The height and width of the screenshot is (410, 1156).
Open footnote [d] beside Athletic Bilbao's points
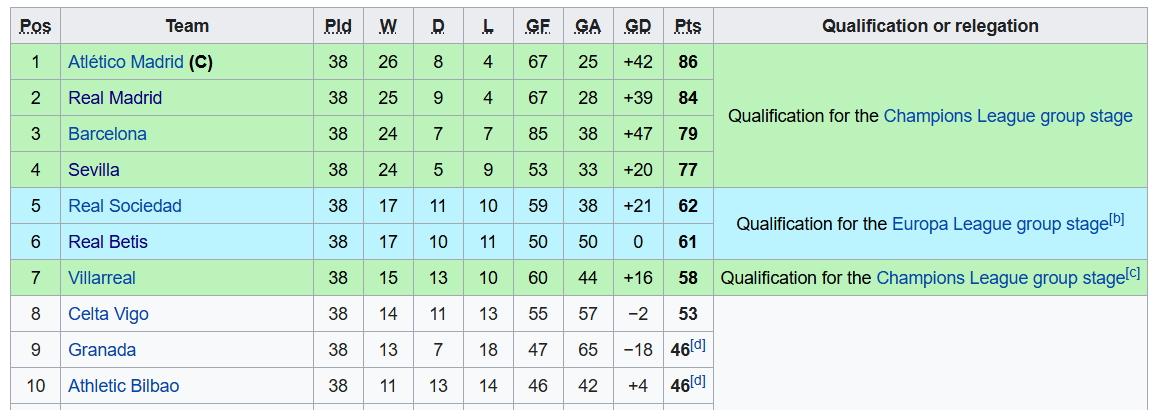[698, 381]
